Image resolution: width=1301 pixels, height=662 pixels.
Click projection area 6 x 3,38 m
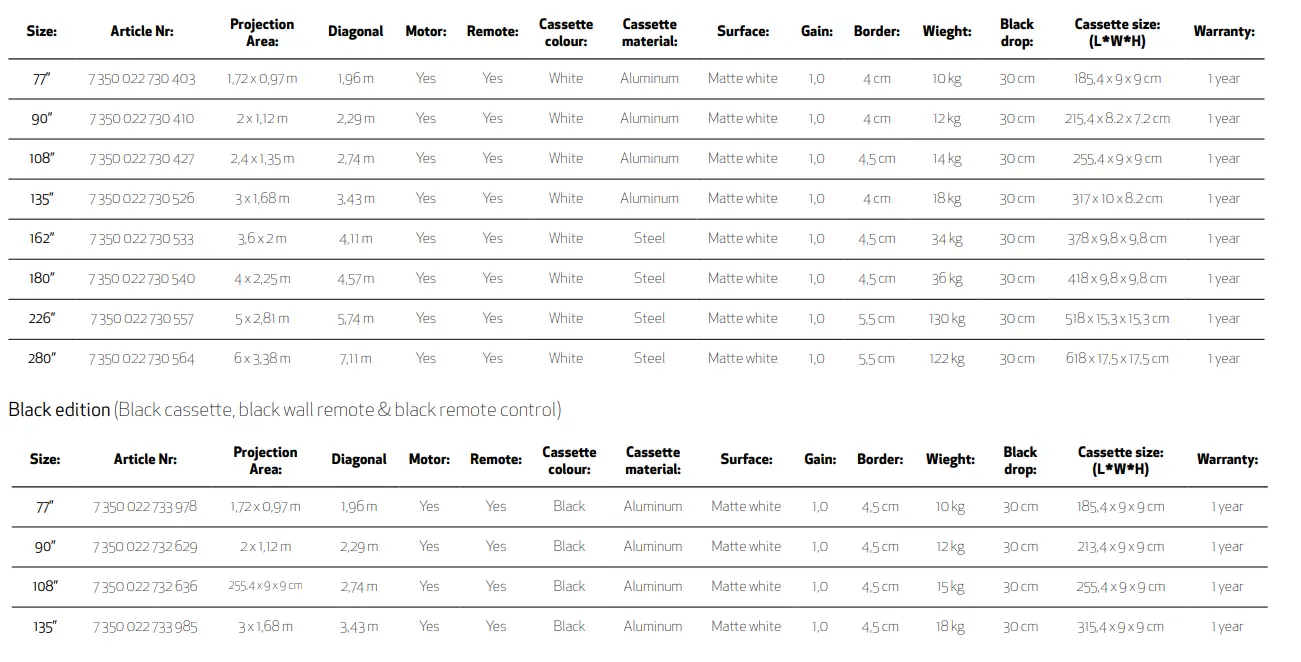tap(263, 359)
